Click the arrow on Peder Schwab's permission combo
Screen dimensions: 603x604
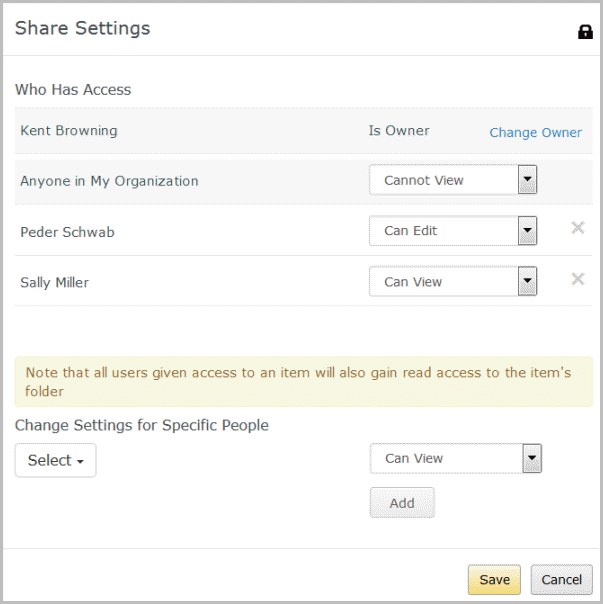(527, 231)
